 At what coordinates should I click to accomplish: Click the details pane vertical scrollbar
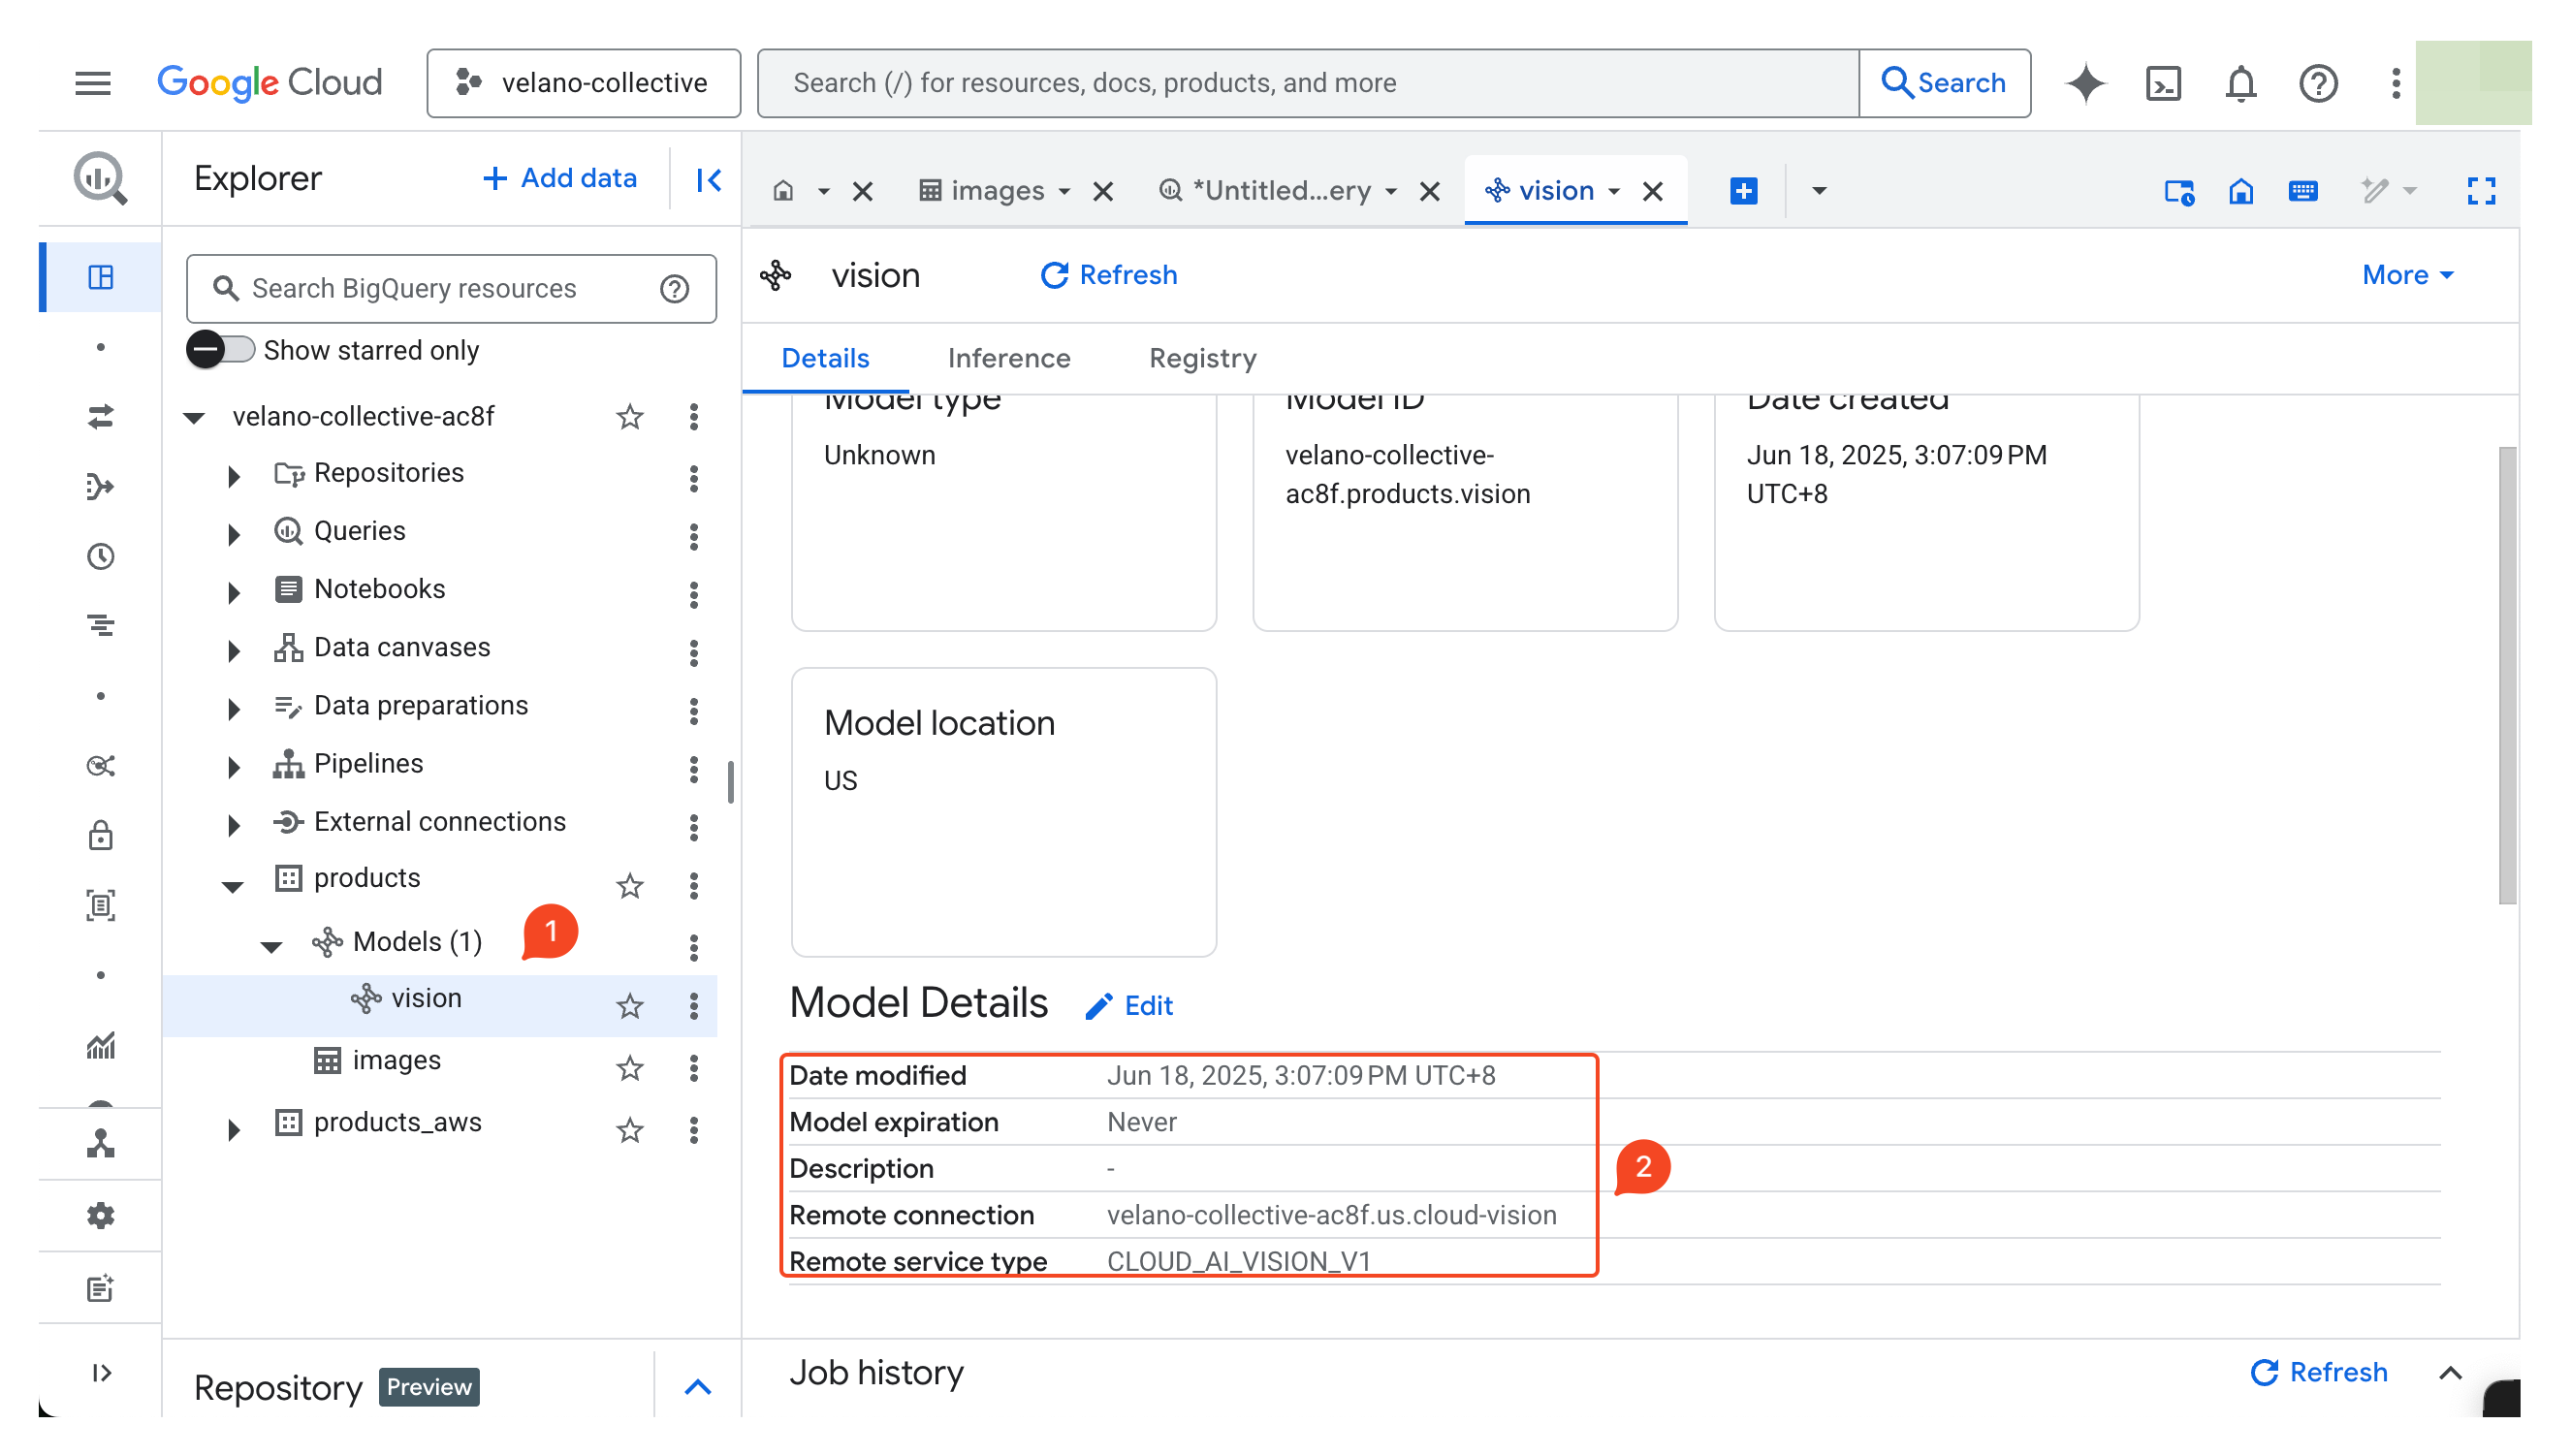tap(2506, 675)
